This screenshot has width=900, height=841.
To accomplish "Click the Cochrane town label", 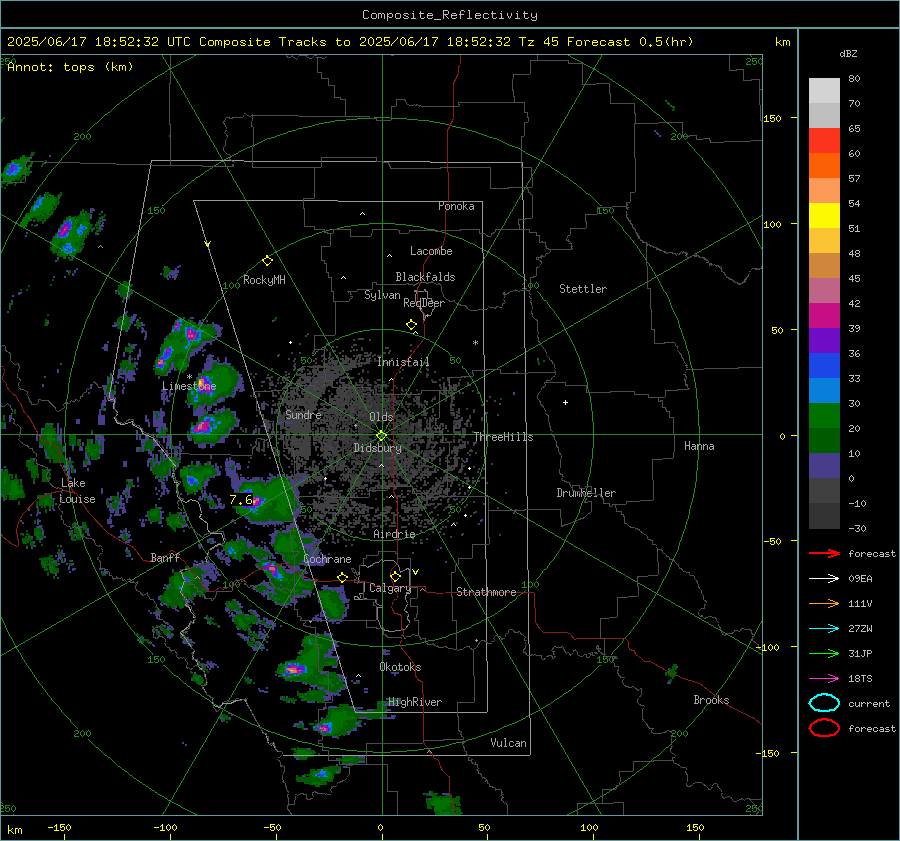I will tap(327, 559).
